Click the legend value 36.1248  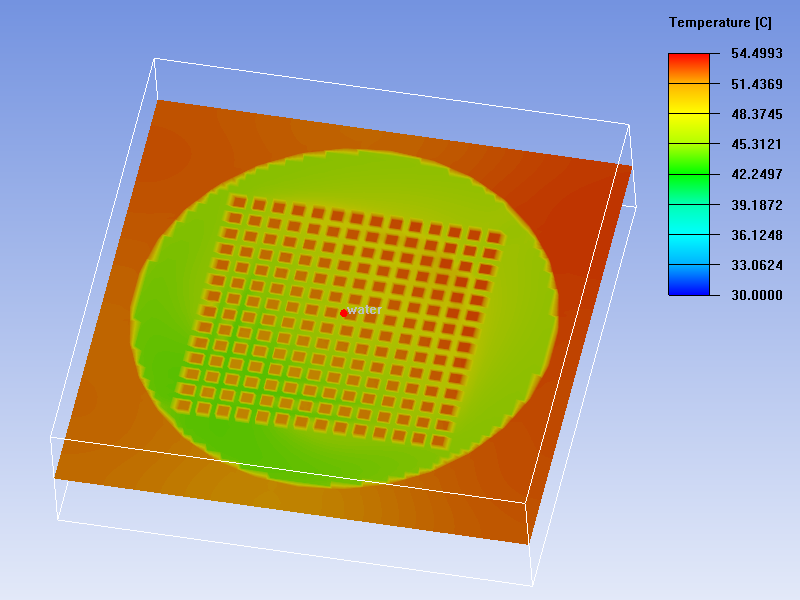click(x=757, y=235)
